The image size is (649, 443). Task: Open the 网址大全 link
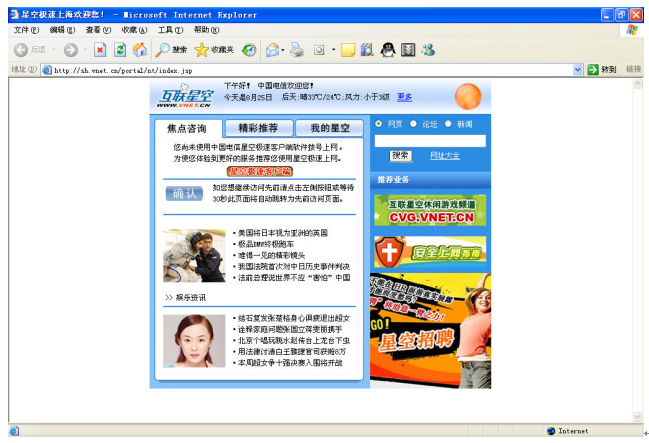445,156
